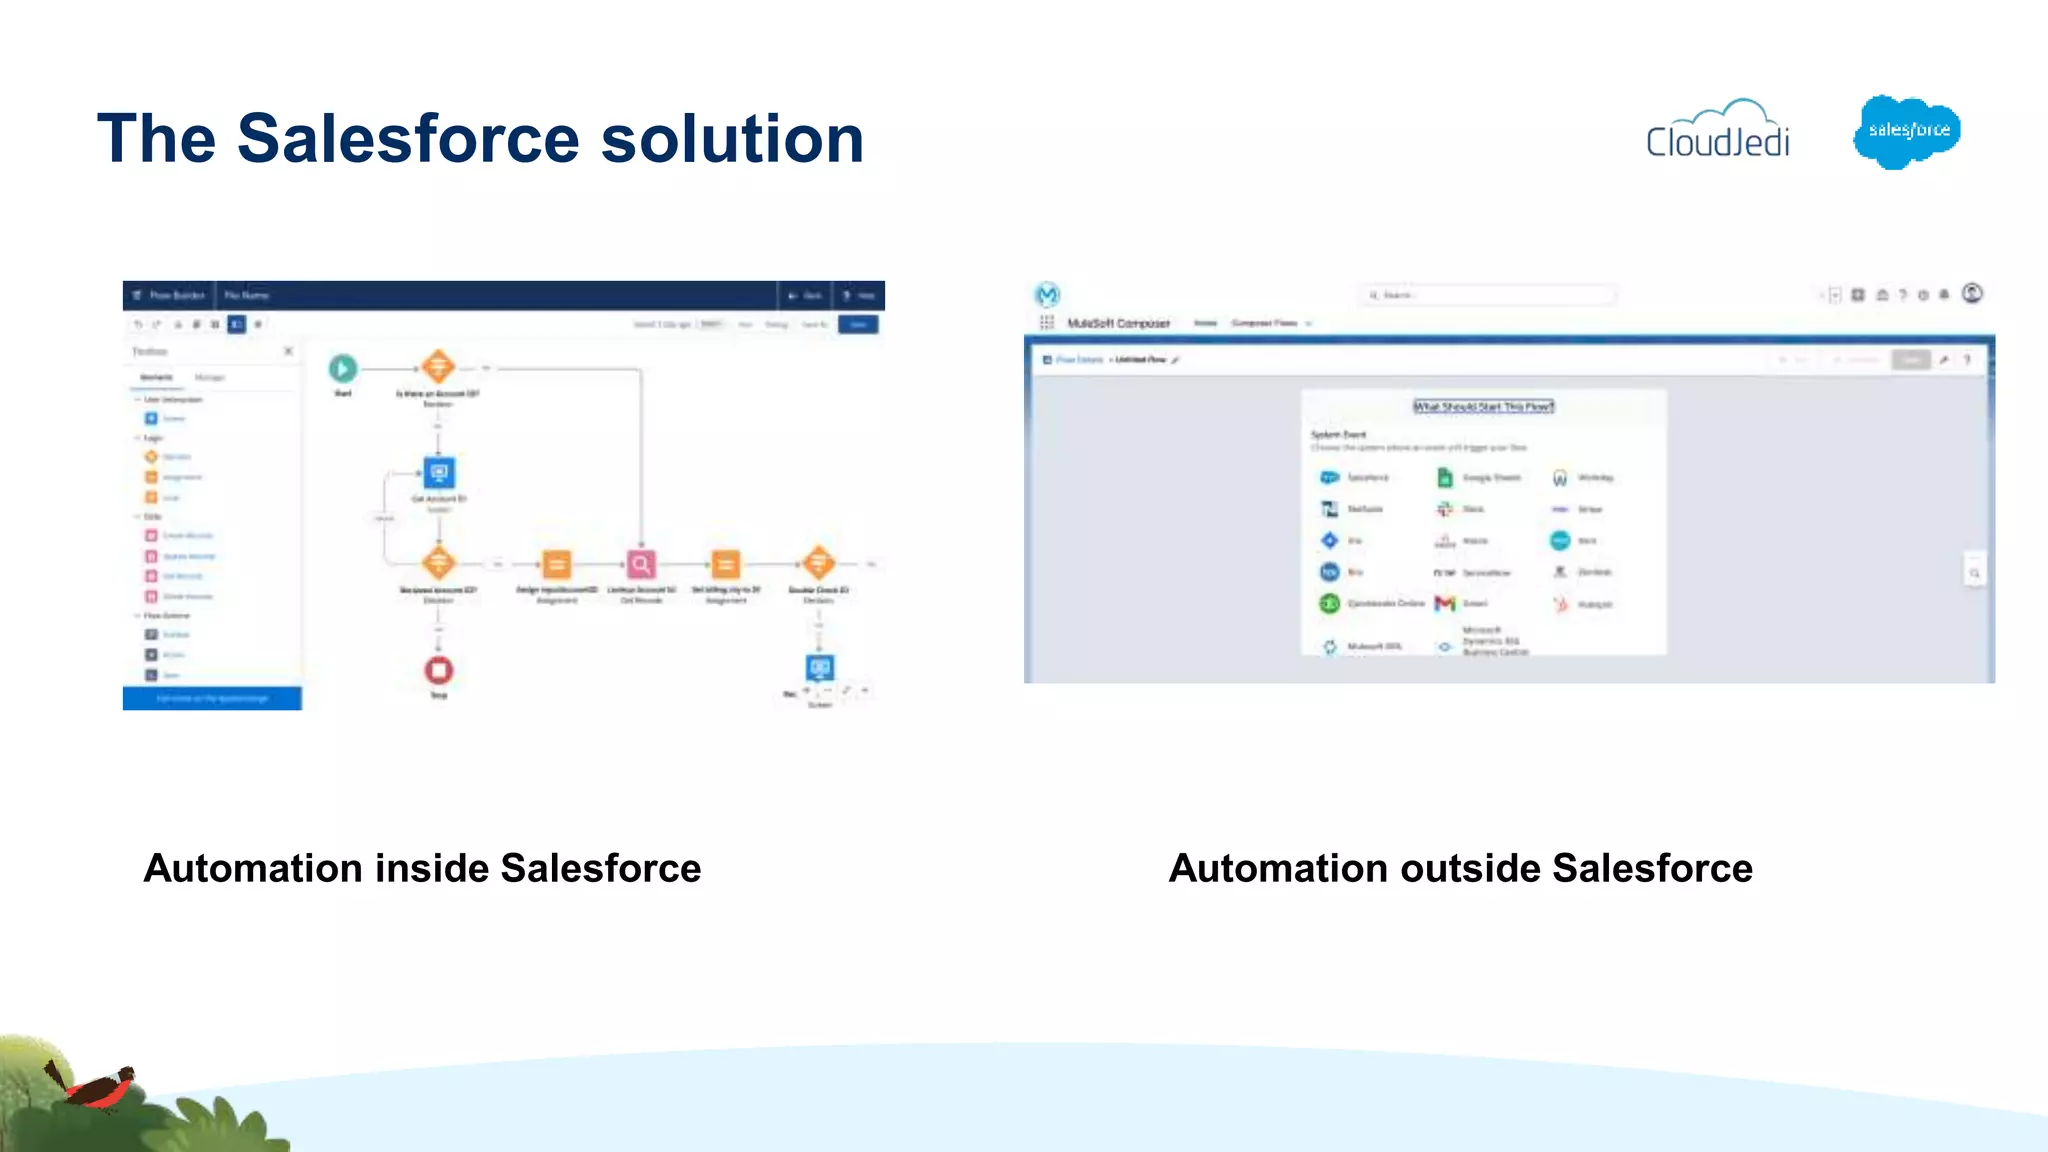2048x1152 pixels.
Task: Collapse the Logic section in toolbox
Action: (138, 438)
